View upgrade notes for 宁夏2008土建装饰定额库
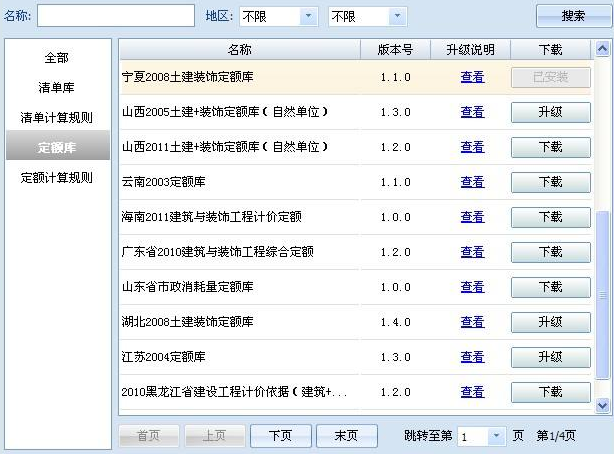 473,77
